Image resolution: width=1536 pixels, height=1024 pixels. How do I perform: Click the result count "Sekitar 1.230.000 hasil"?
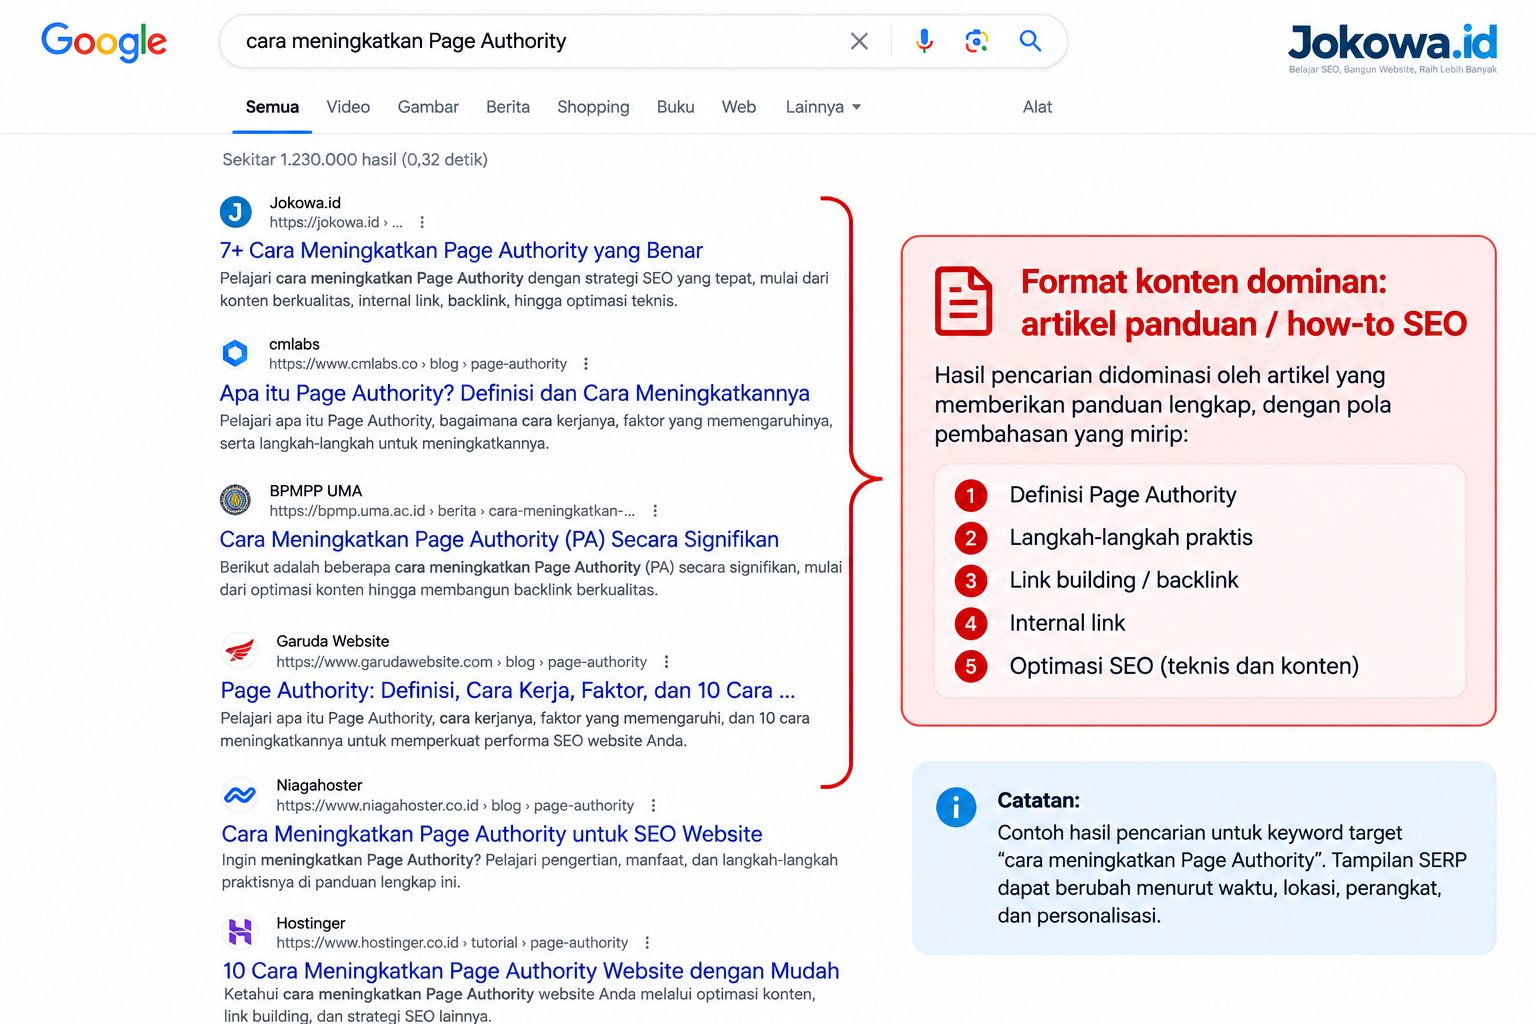[x=355, y=160]
